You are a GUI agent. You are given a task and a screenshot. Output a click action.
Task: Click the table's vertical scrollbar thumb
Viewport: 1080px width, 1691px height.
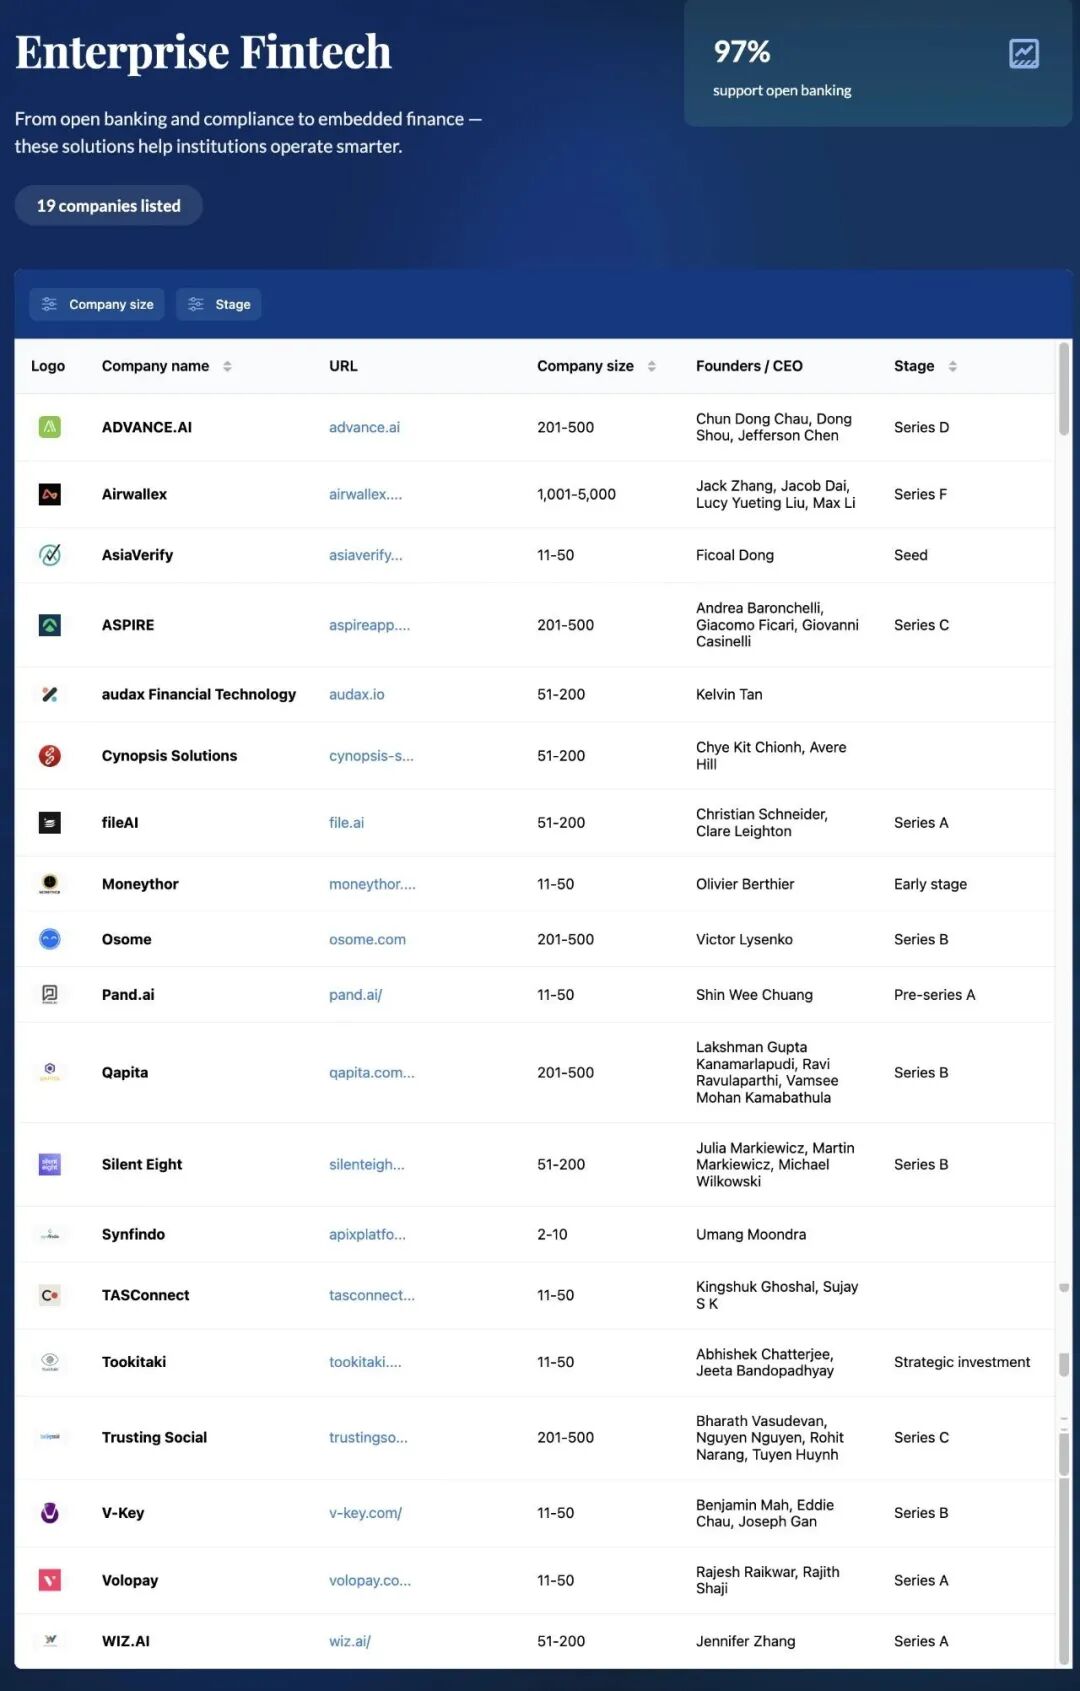click(x=1064, y=388)
